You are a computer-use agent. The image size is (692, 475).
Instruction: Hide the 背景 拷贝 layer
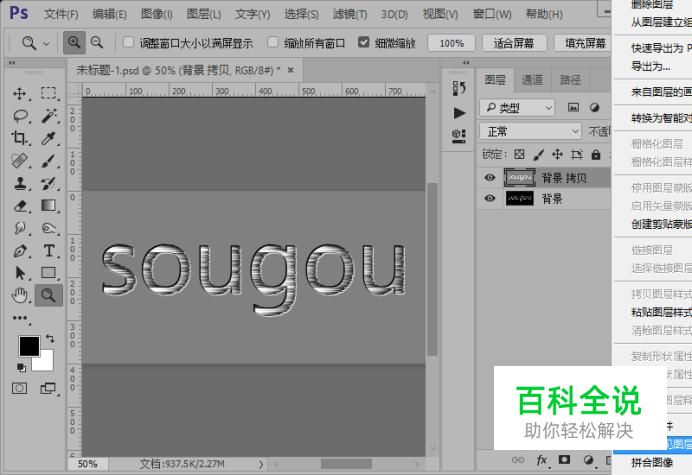tap(489, 177)
